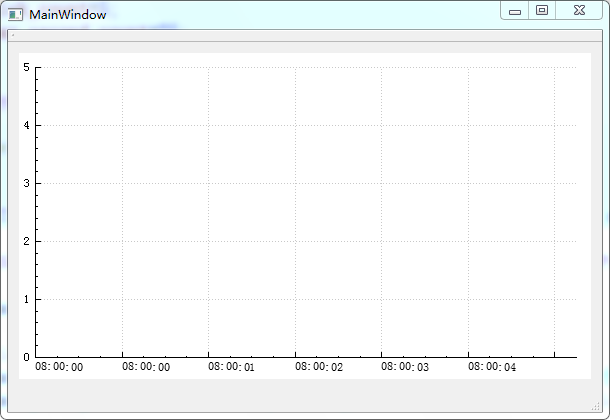
Task: Click the toolbar handle below the title bar
Action: pyautogui.click(x=13, y=35)
